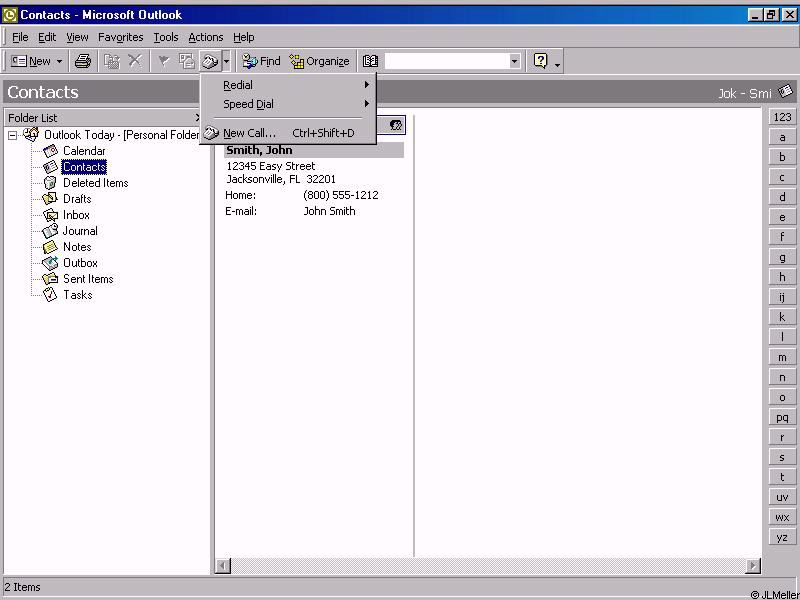The height and width of the screenshot is (600, 800).
Task: Collapse the Outlook Today tree node
Action: [x=13, y=135]
